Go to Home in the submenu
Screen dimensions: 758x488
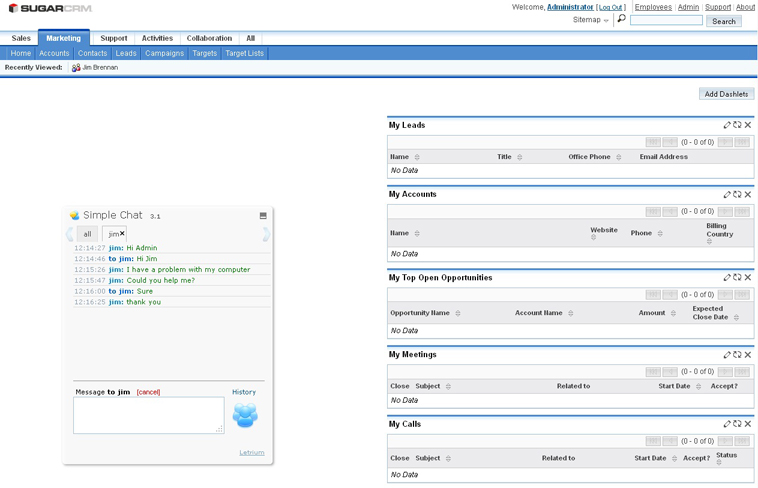(x=21, y=53)
